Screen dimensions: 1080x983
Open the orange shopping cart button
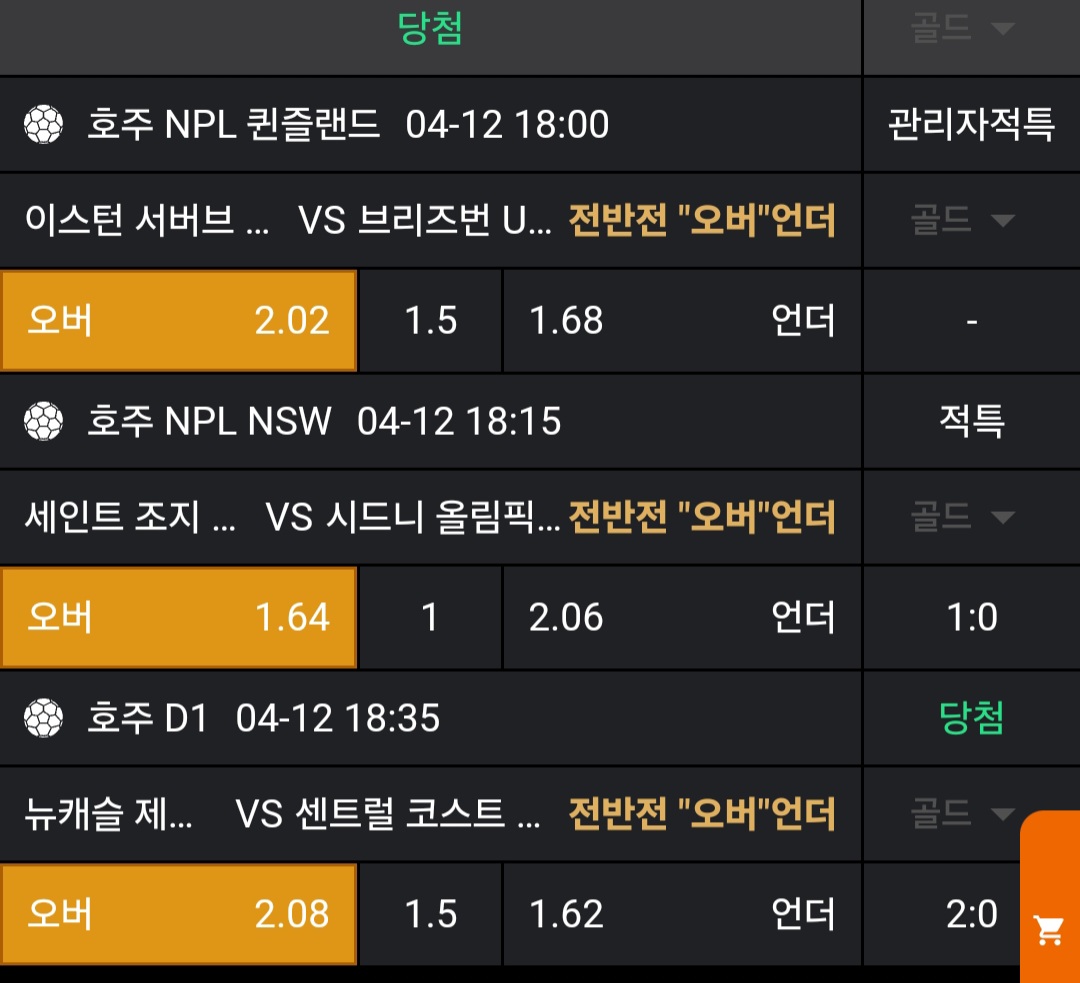tap(1050, 930)
